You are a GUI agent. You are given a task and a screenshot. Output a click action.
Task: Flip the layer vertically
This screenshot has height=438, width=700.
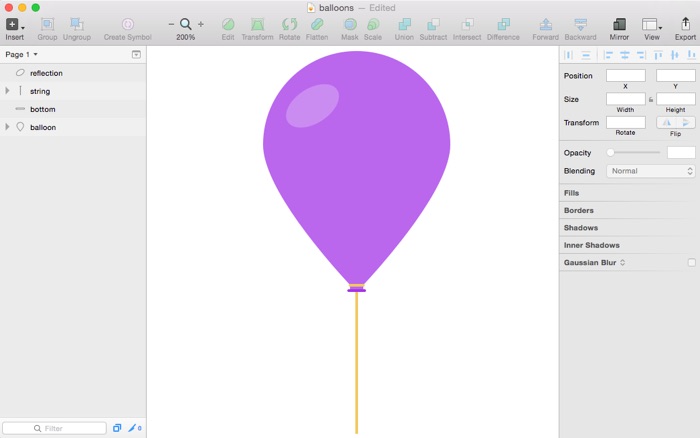pyautogui.click(x=686, y=122)
